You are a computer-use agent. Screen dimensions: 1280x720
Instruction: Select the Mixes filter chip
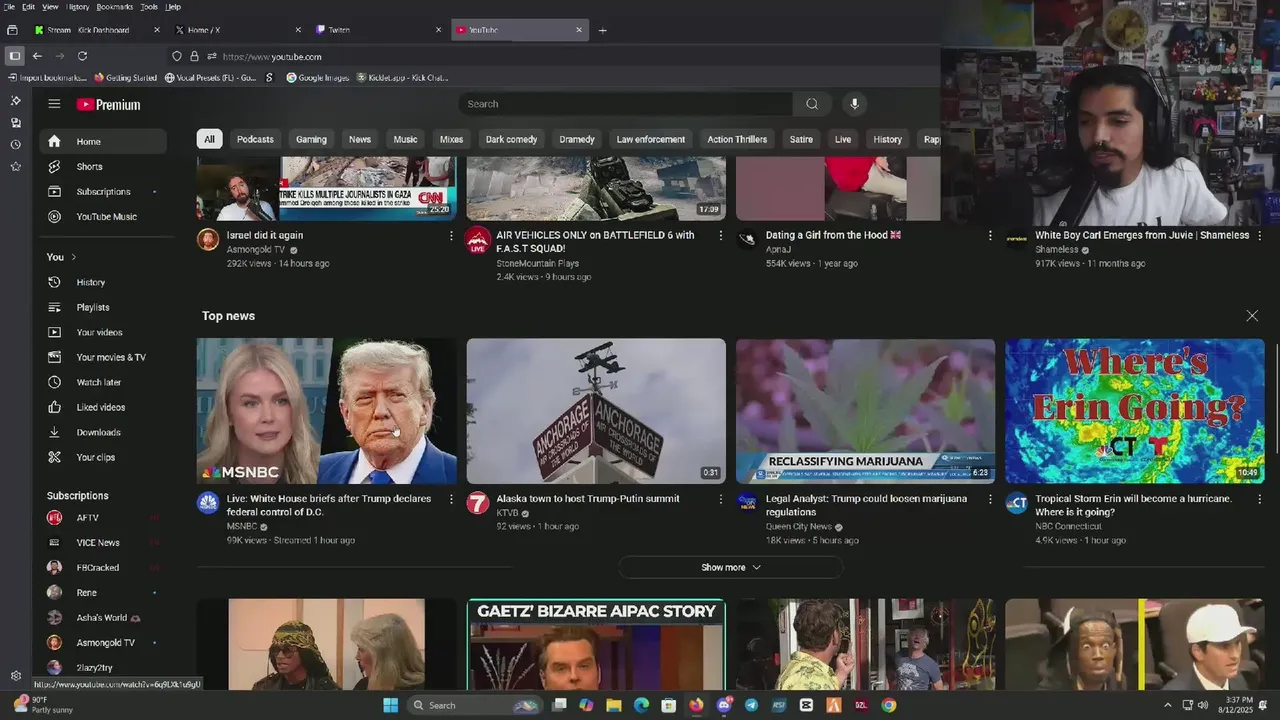point(451,139)
